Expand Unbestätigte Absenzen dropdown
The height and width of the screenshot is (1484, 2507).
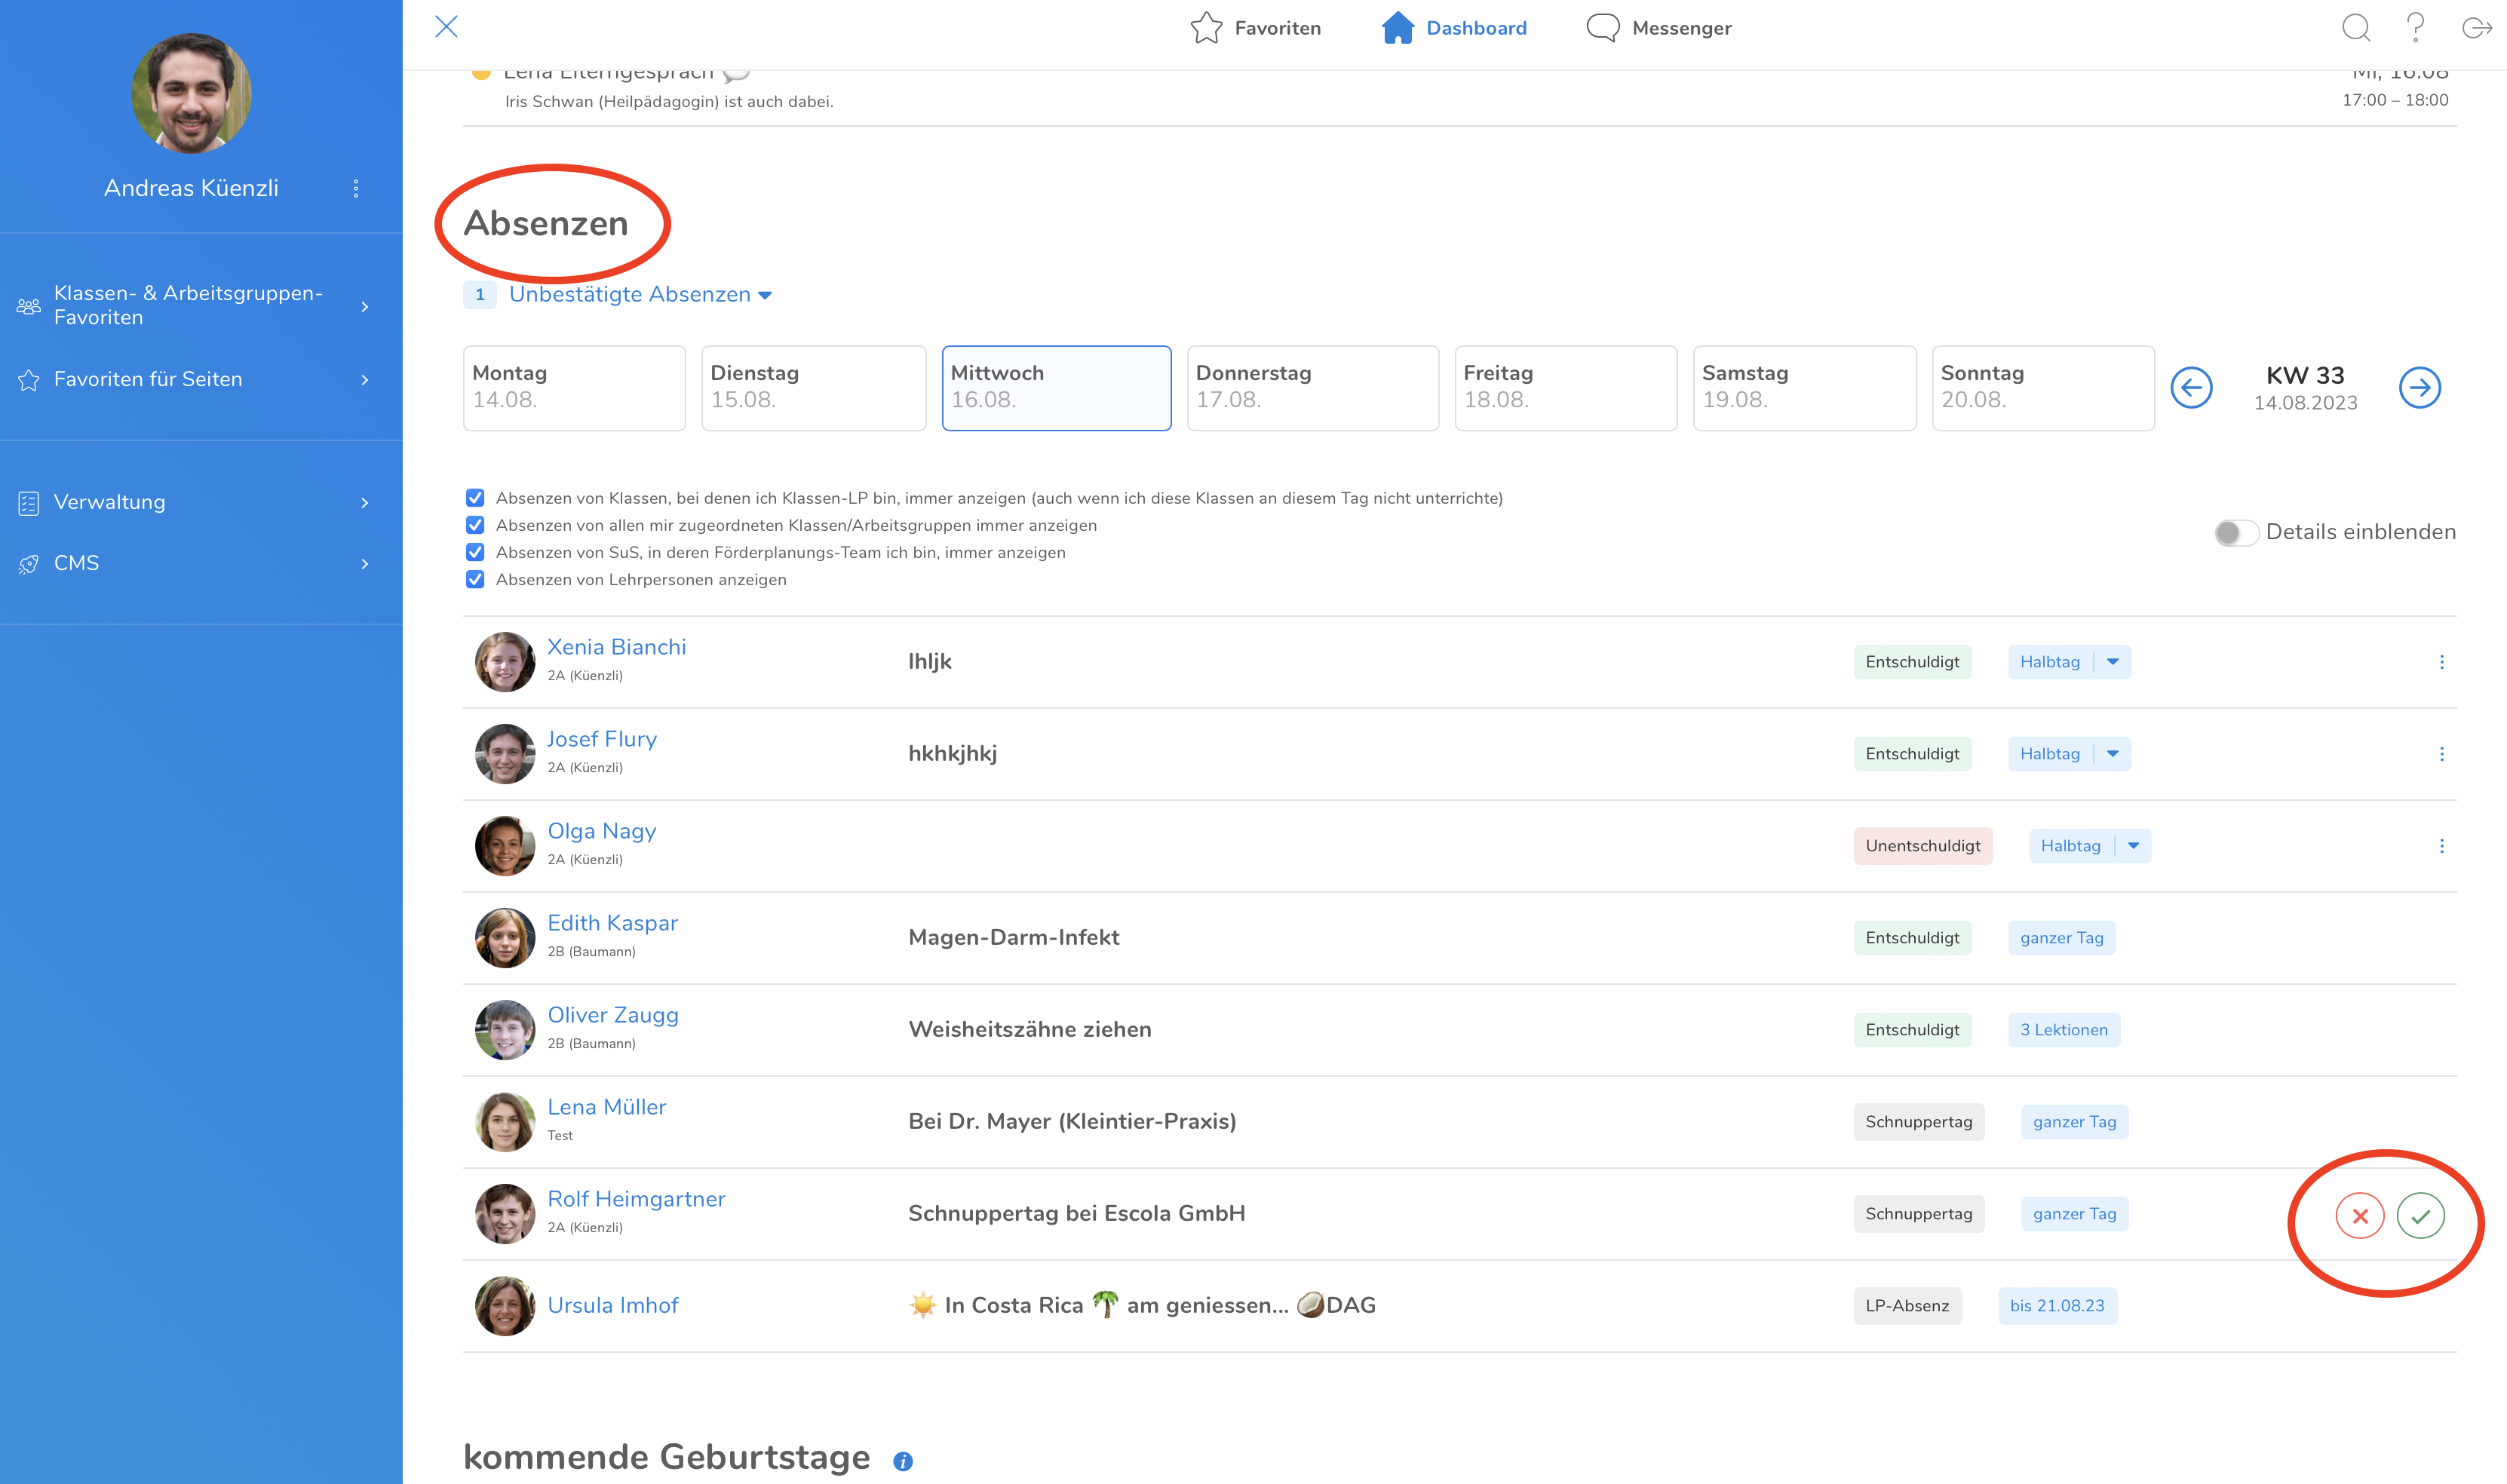[640, 295]
